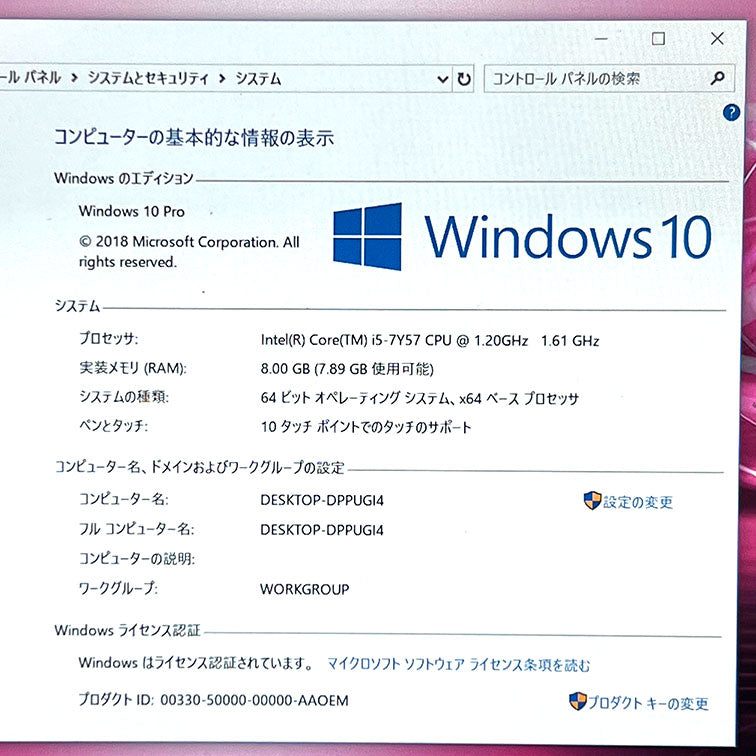Minimize the System window

coord(600,39)
